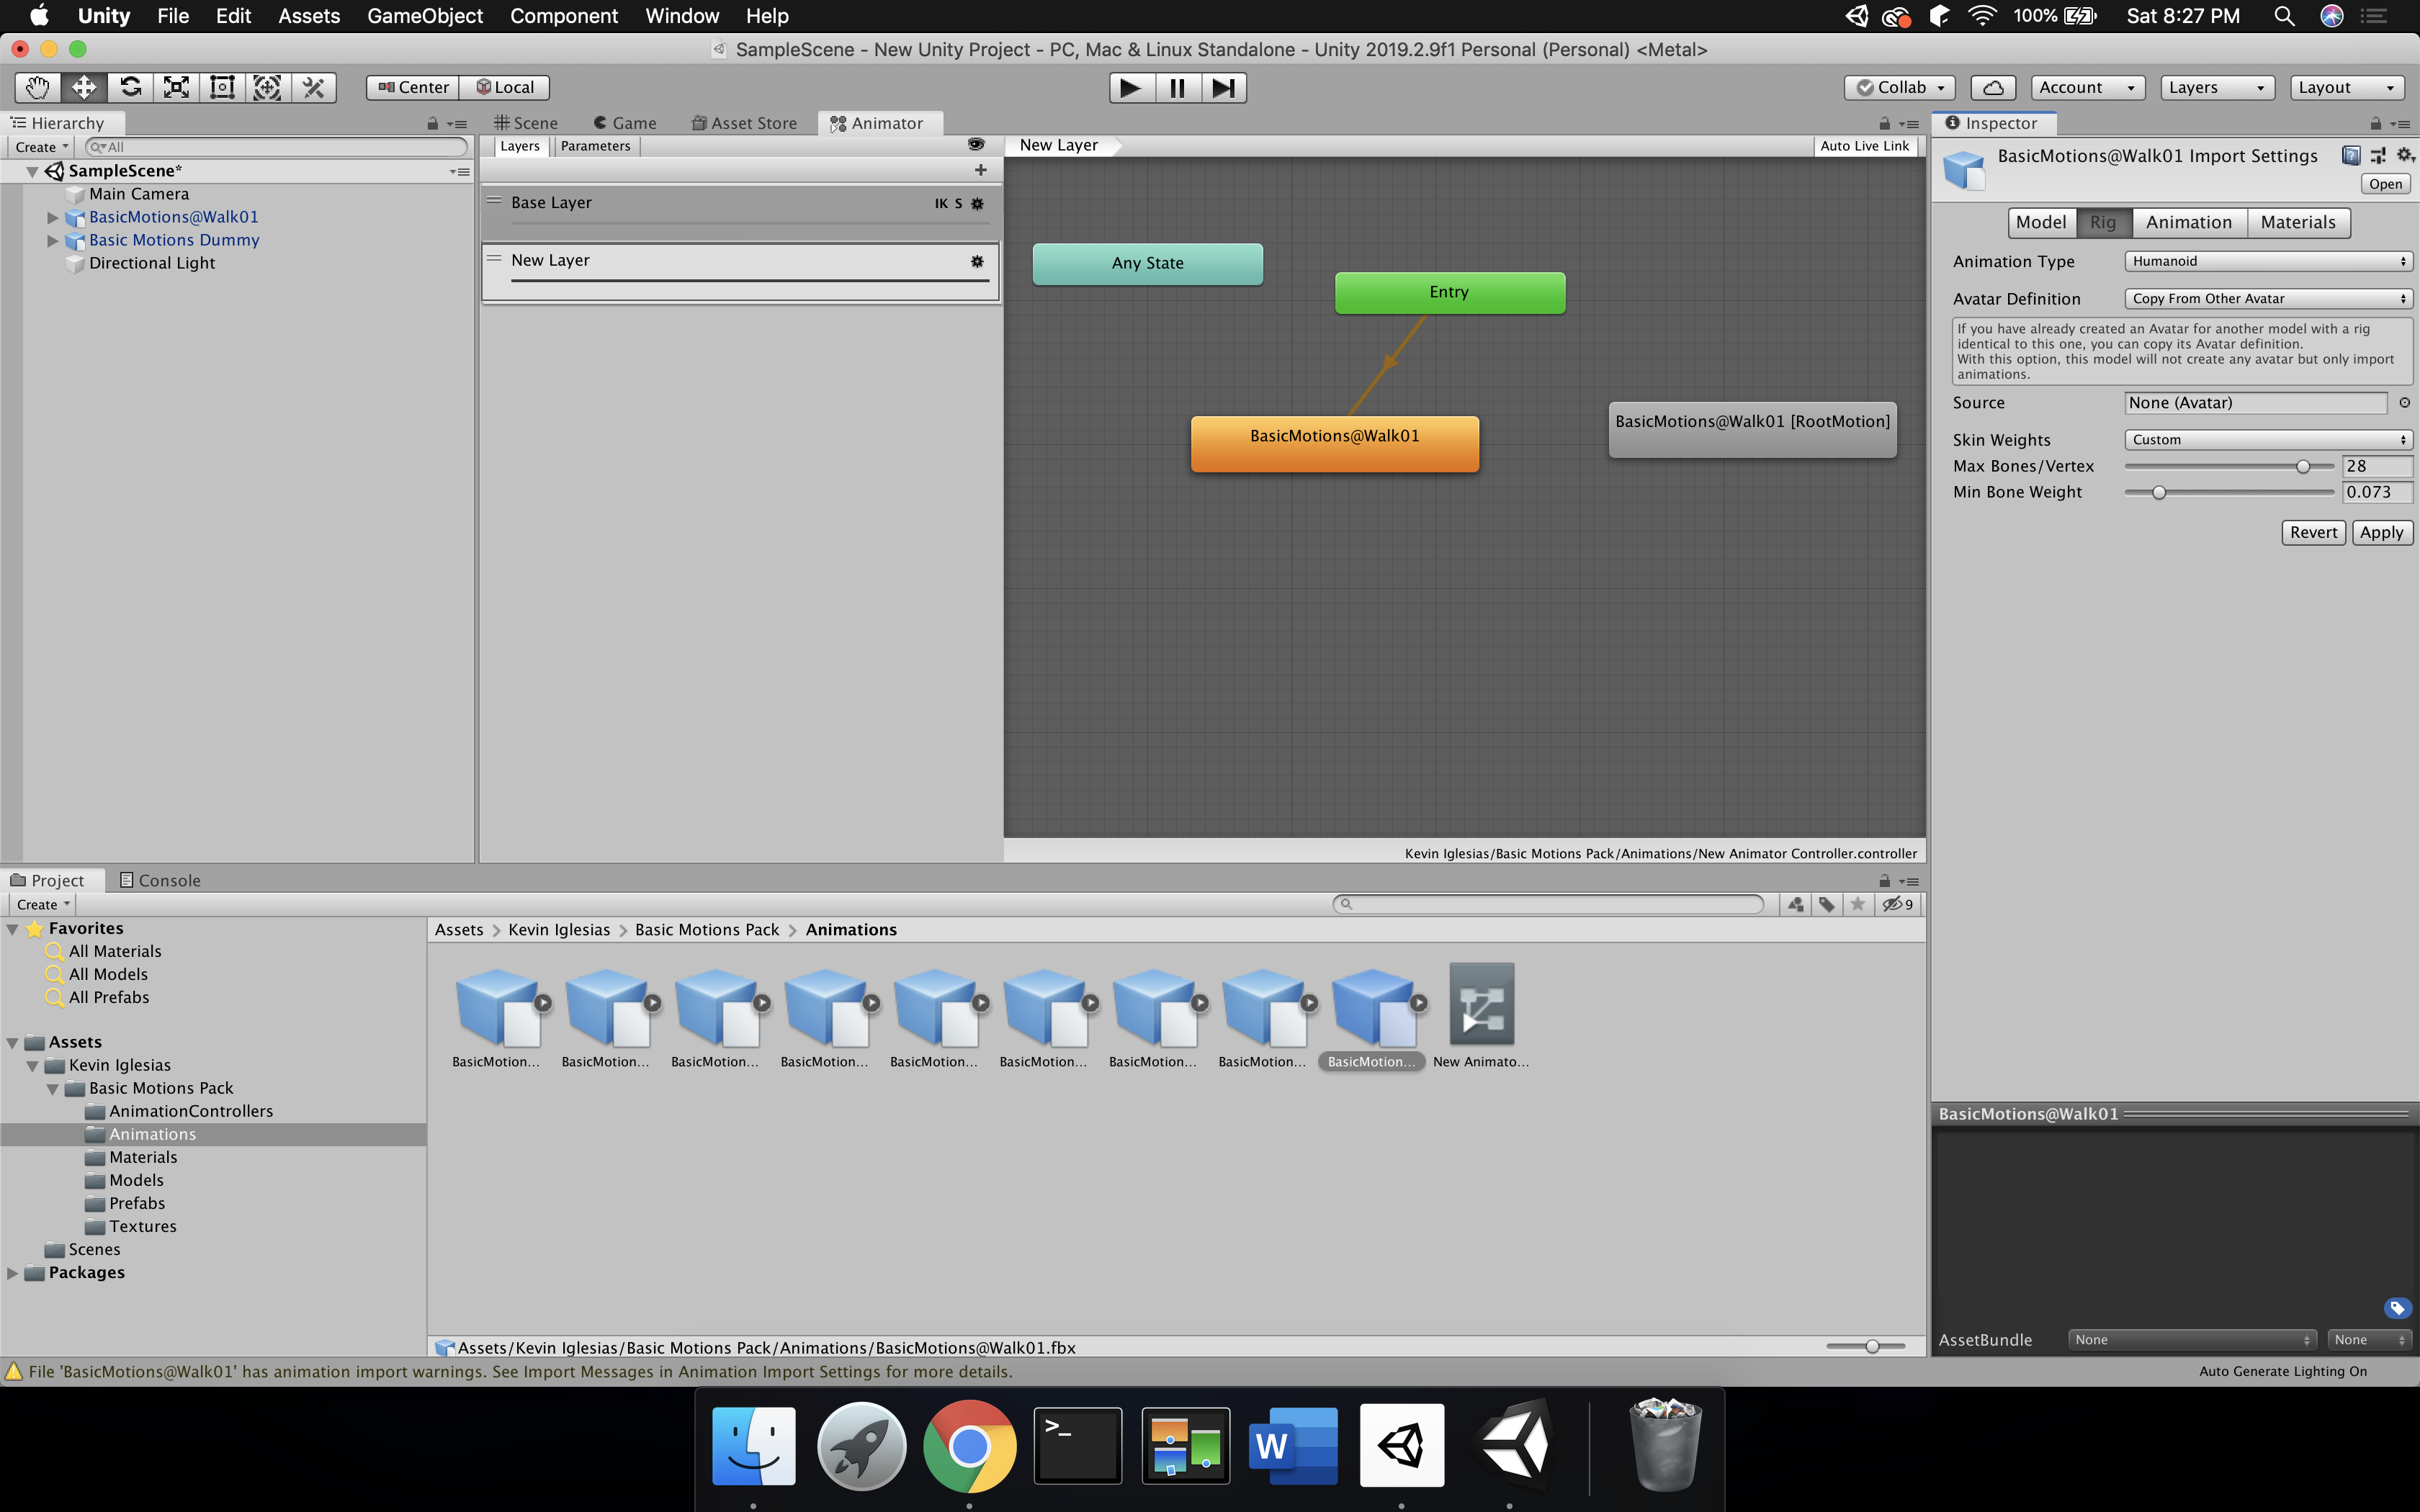Toggle the animator eye visibility icon
Viewport: 2420px width, 1512px height.
click(976, 145)
